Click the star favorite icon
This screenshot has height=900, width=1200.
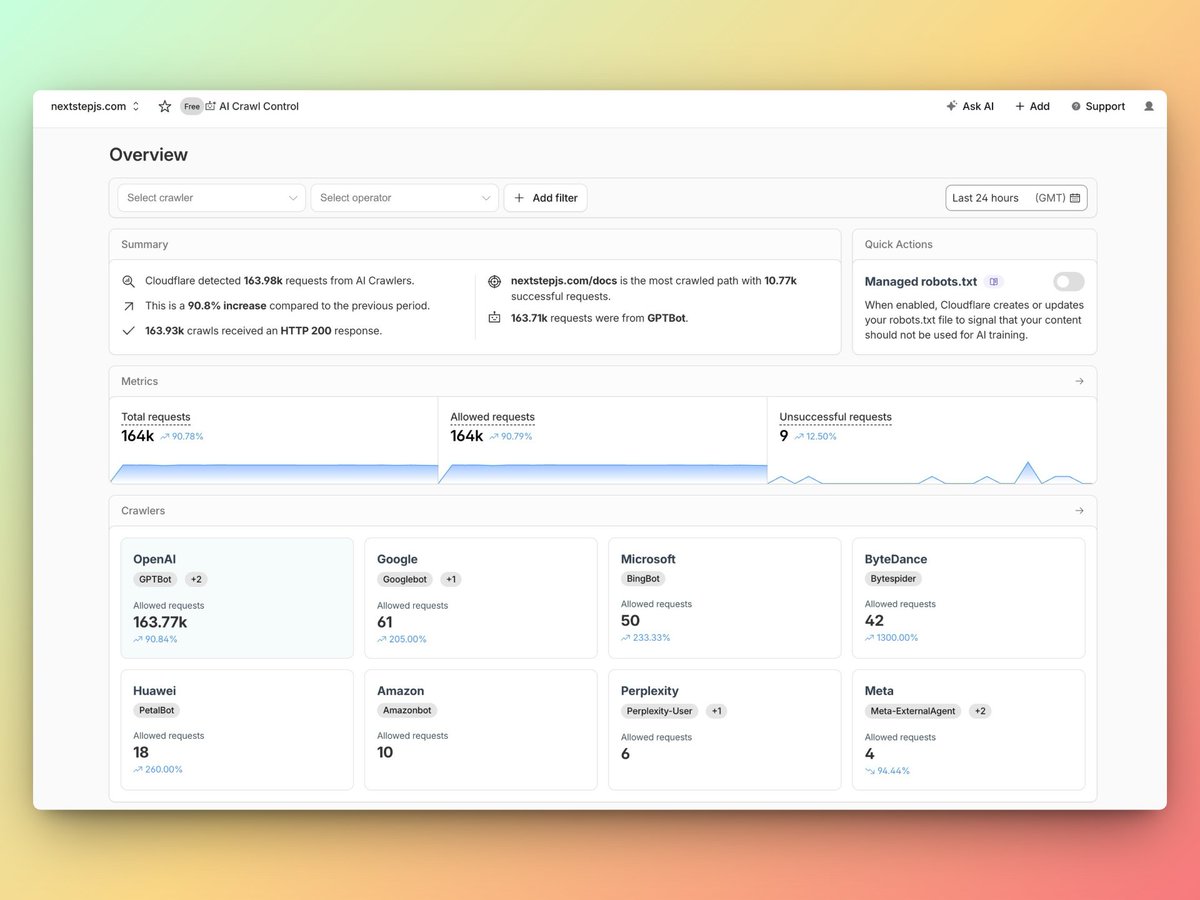pyautogui.click(x=165, y=106)
